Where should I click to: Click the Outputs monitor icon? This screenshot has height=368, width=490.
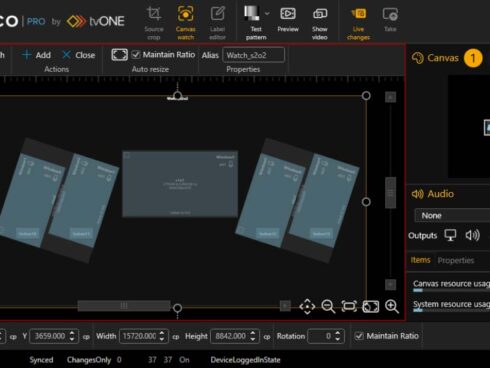[x=450, y=235]
